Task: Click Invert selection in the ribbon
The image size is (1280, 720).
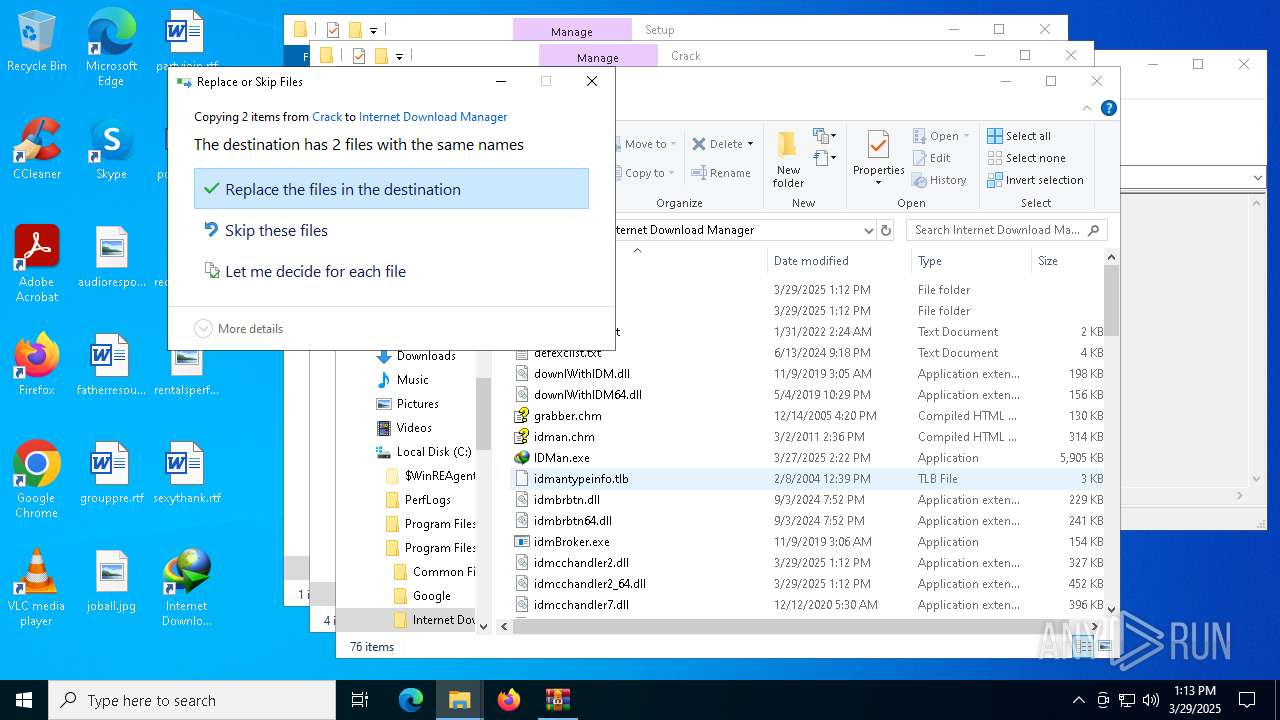Action: click(x=1035, y=180)
